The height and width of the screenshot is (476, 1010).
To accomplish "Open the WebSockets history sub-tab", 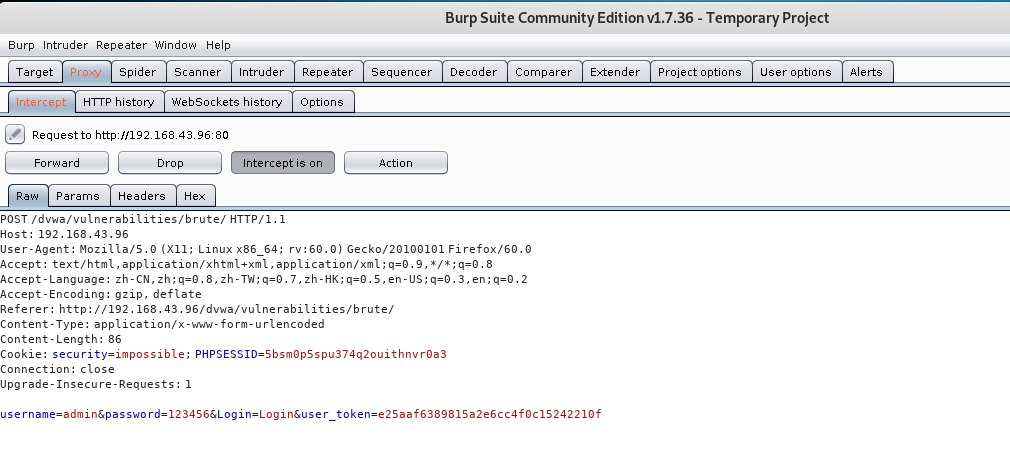I will (x=227, y=102).
